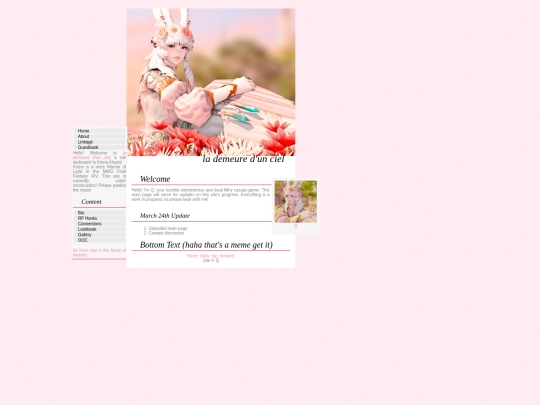
Task: Go to the About page
Action: pos(100,136)
